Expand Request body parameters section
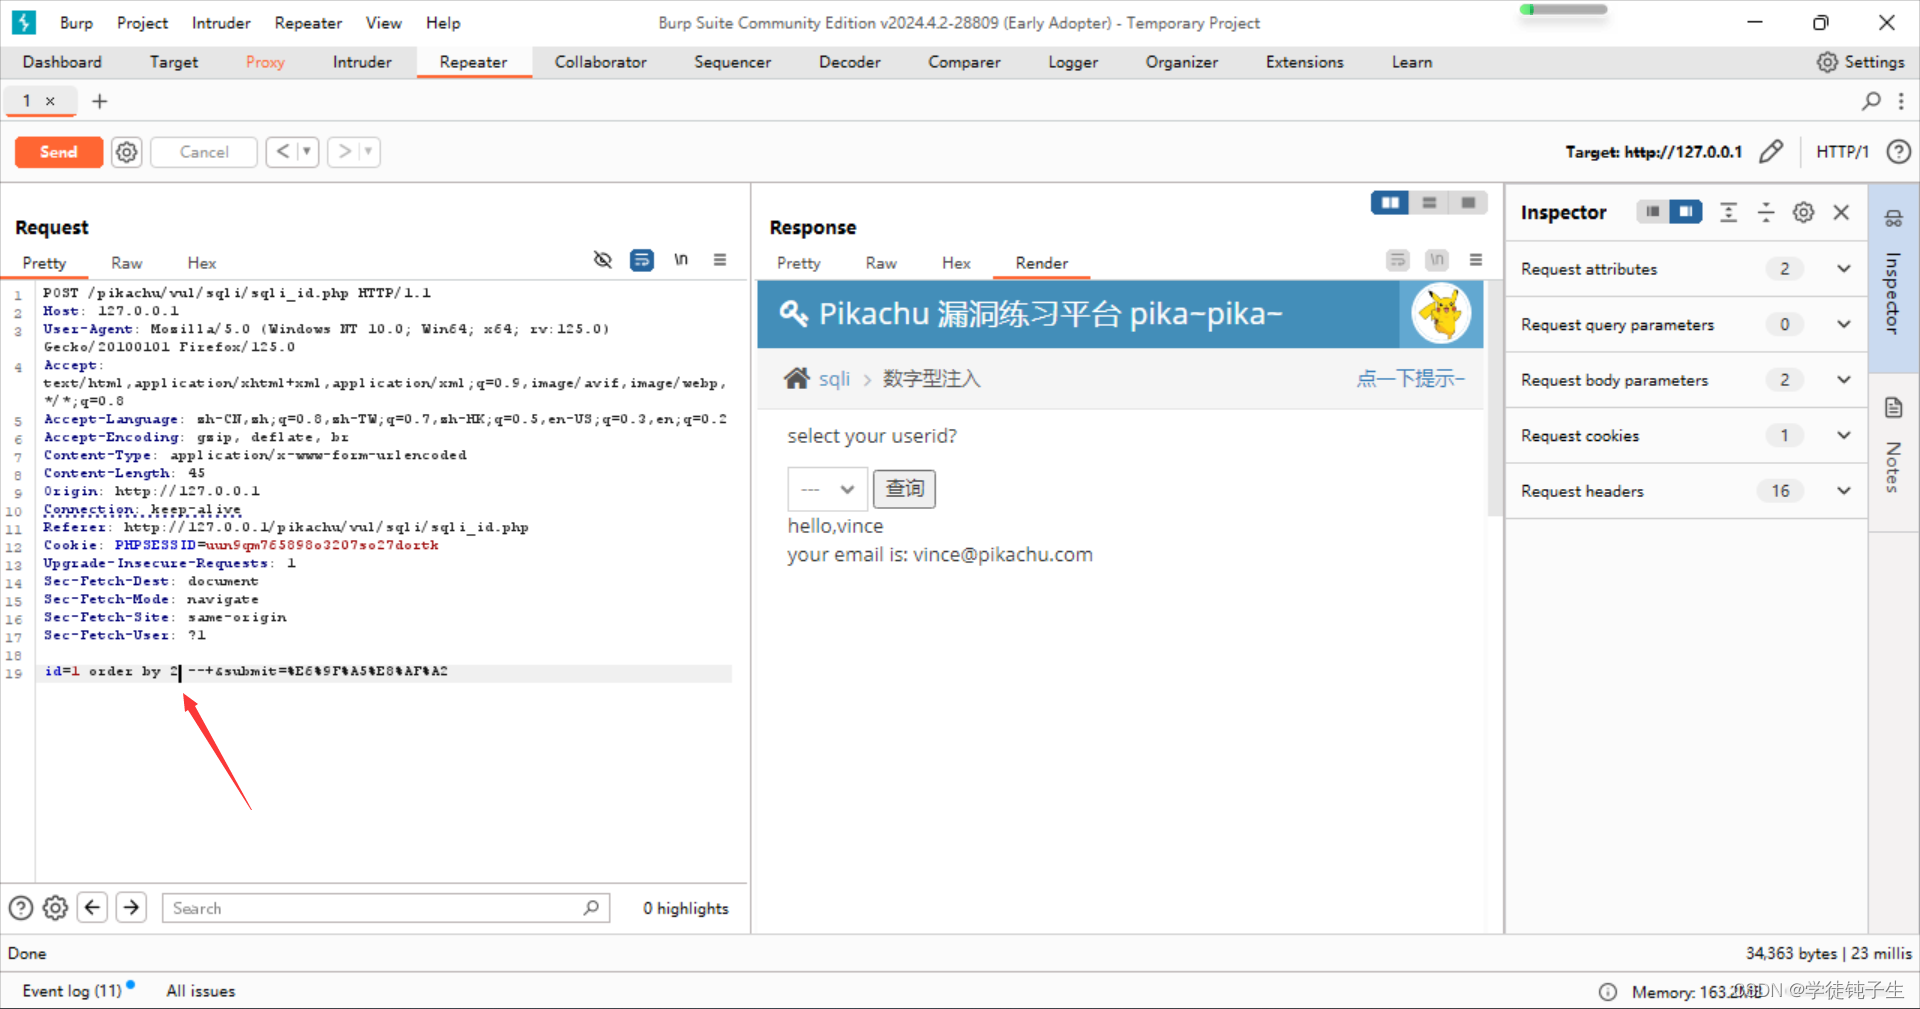This screenshot has width=1920, height=1009. pos(1844,379)
